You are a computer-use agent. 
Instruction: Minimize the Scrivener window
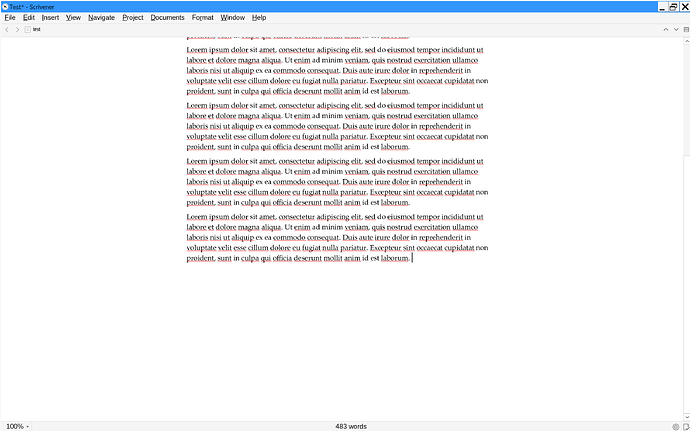pos(662,7)
